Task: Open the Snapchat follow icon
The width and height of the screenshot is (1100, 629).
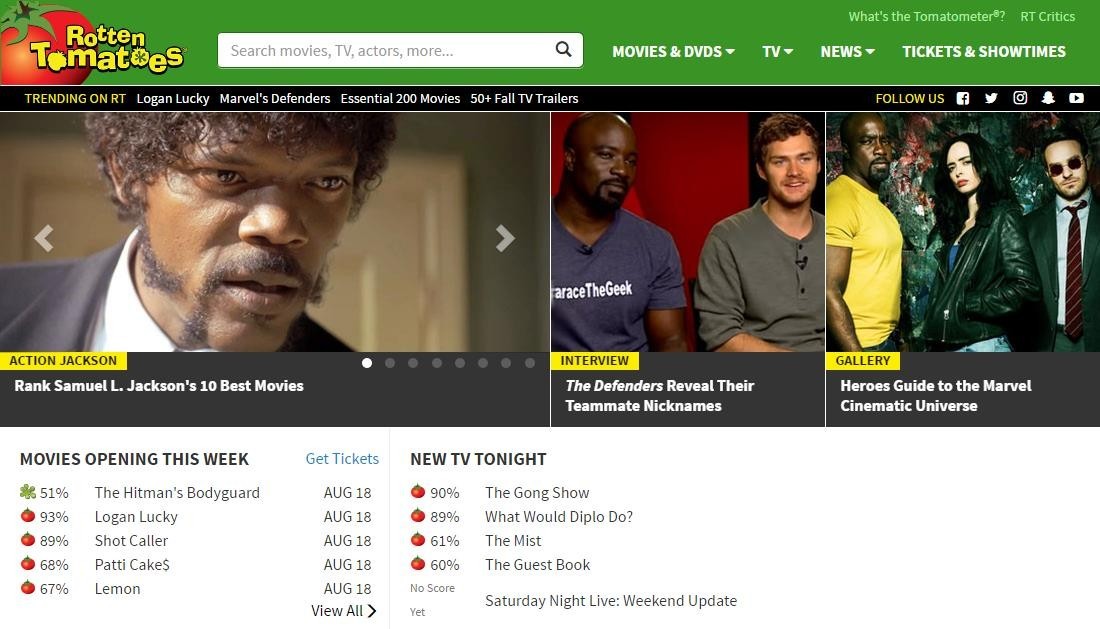Action: tap(1048, 98)
